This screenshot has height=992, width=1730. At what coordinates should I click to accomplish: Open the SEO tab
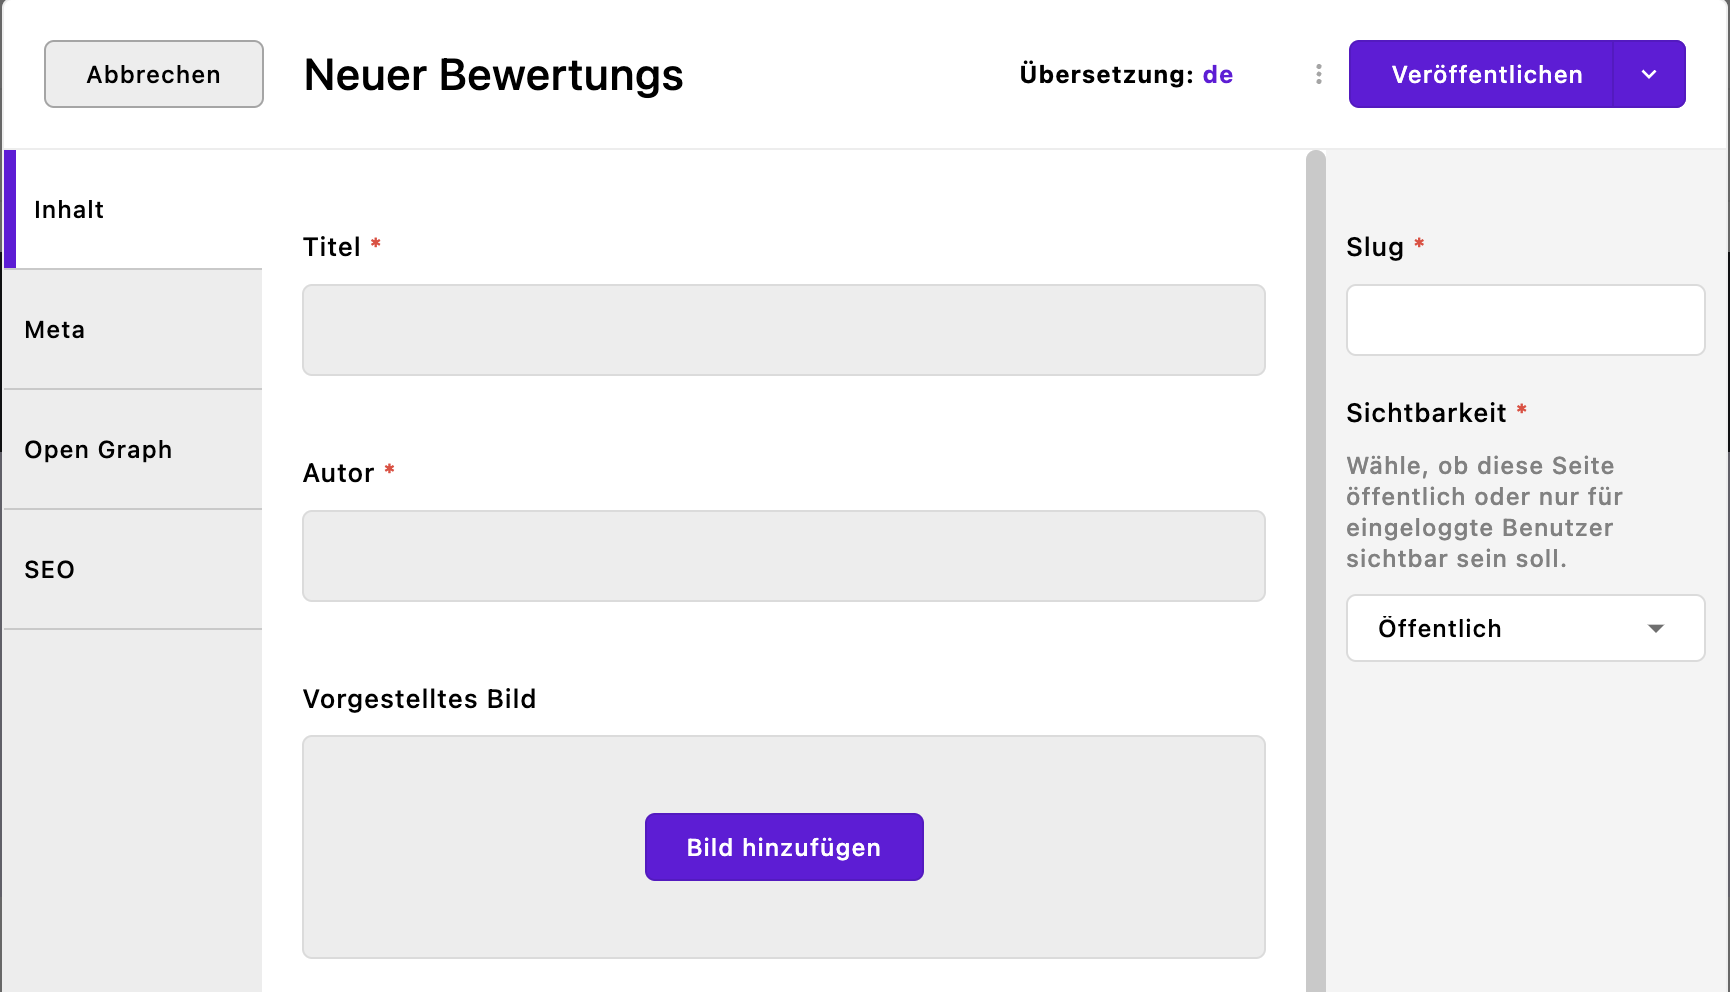49,569
